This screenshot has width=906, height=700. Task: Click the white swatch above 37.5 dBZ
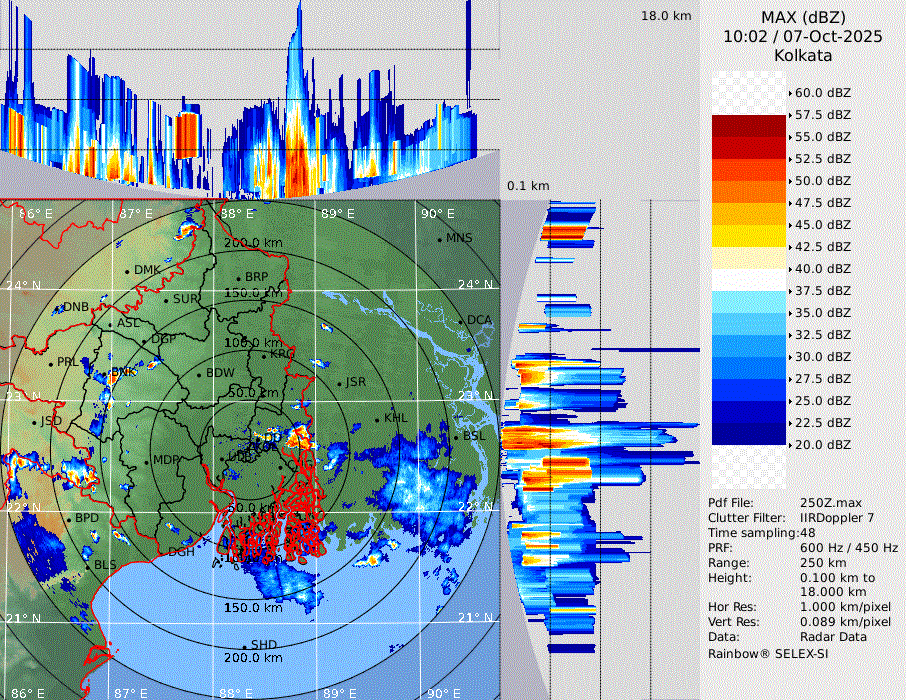(749, 280)
